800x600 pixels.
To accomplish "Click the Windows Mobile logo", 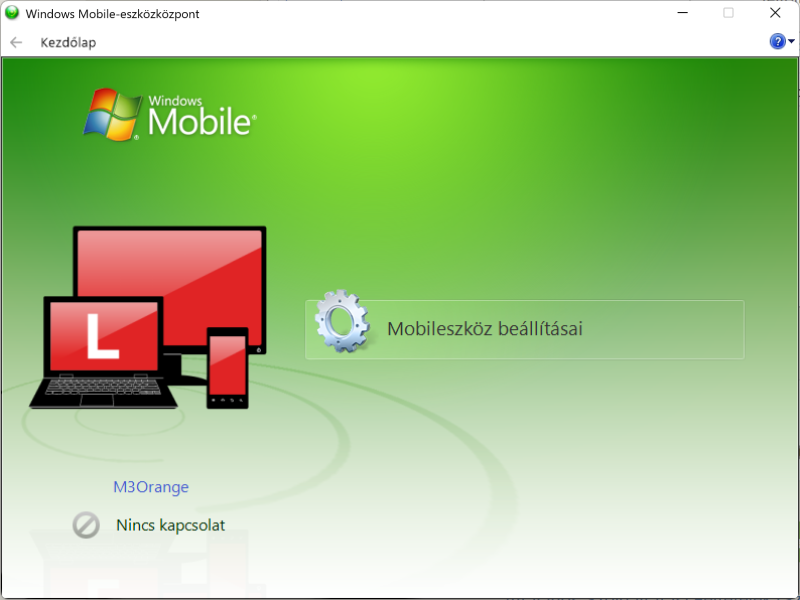I will pyautogui.click(x=170, y=115).
